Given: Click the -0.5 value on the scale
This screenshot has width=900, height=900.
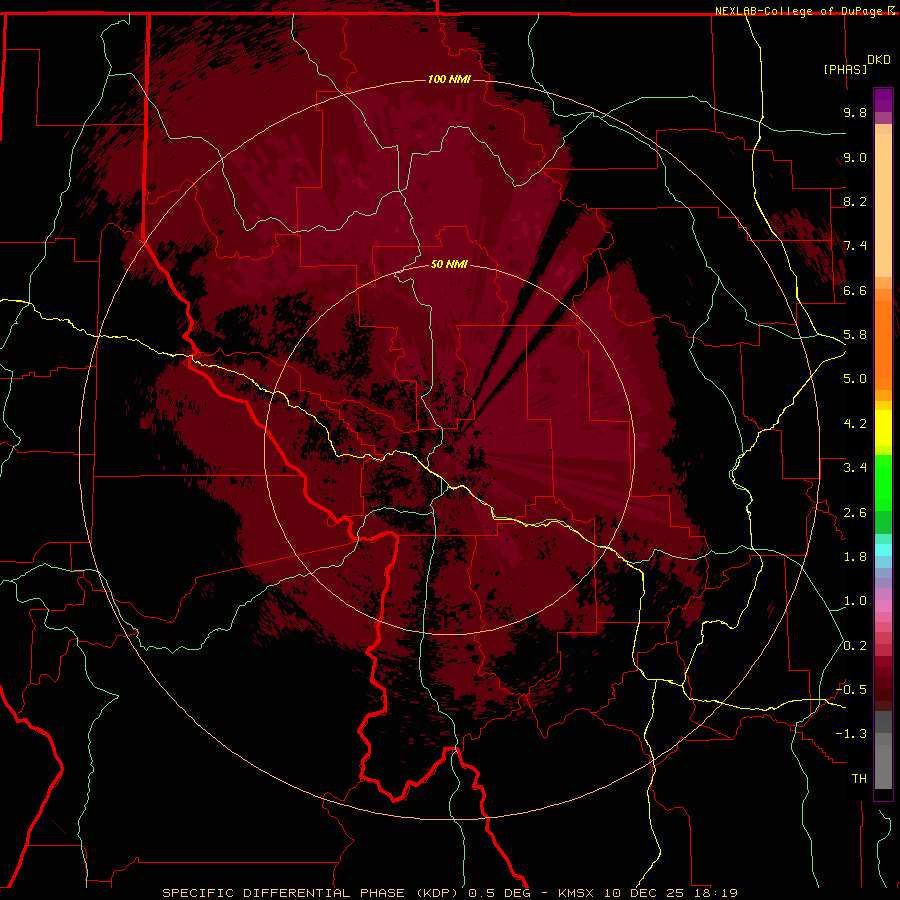Looking at the screenshot, I should click(851, 690).
